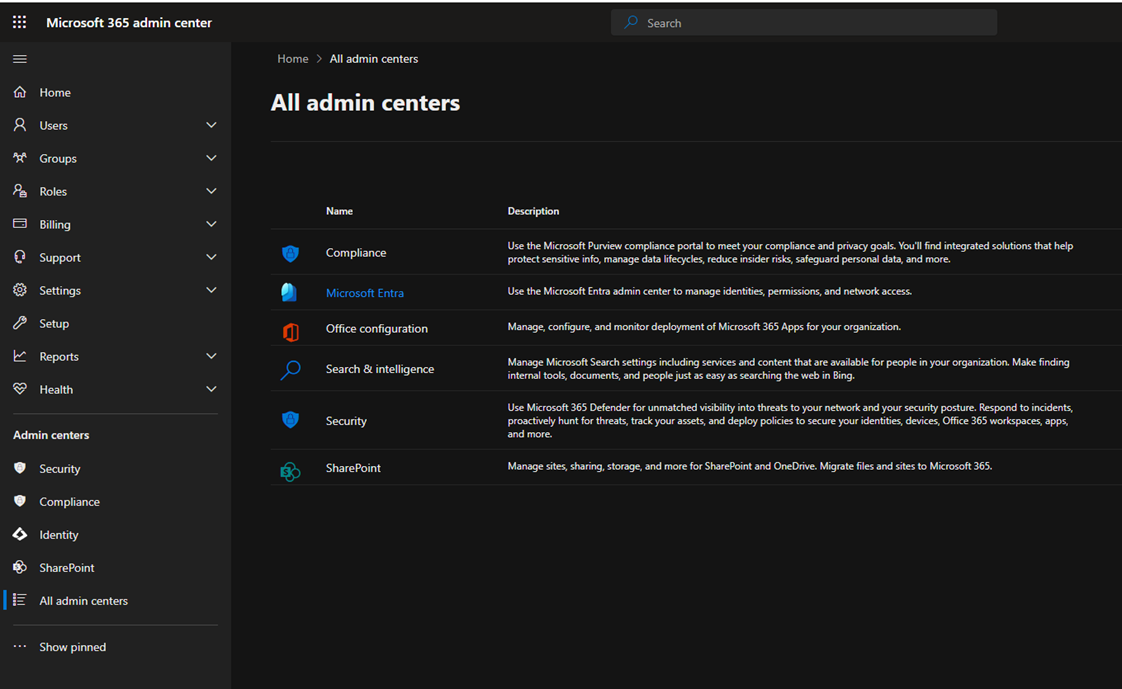
Task: Click the Roles icon in sidebar
Action: (x=20, y=191)
